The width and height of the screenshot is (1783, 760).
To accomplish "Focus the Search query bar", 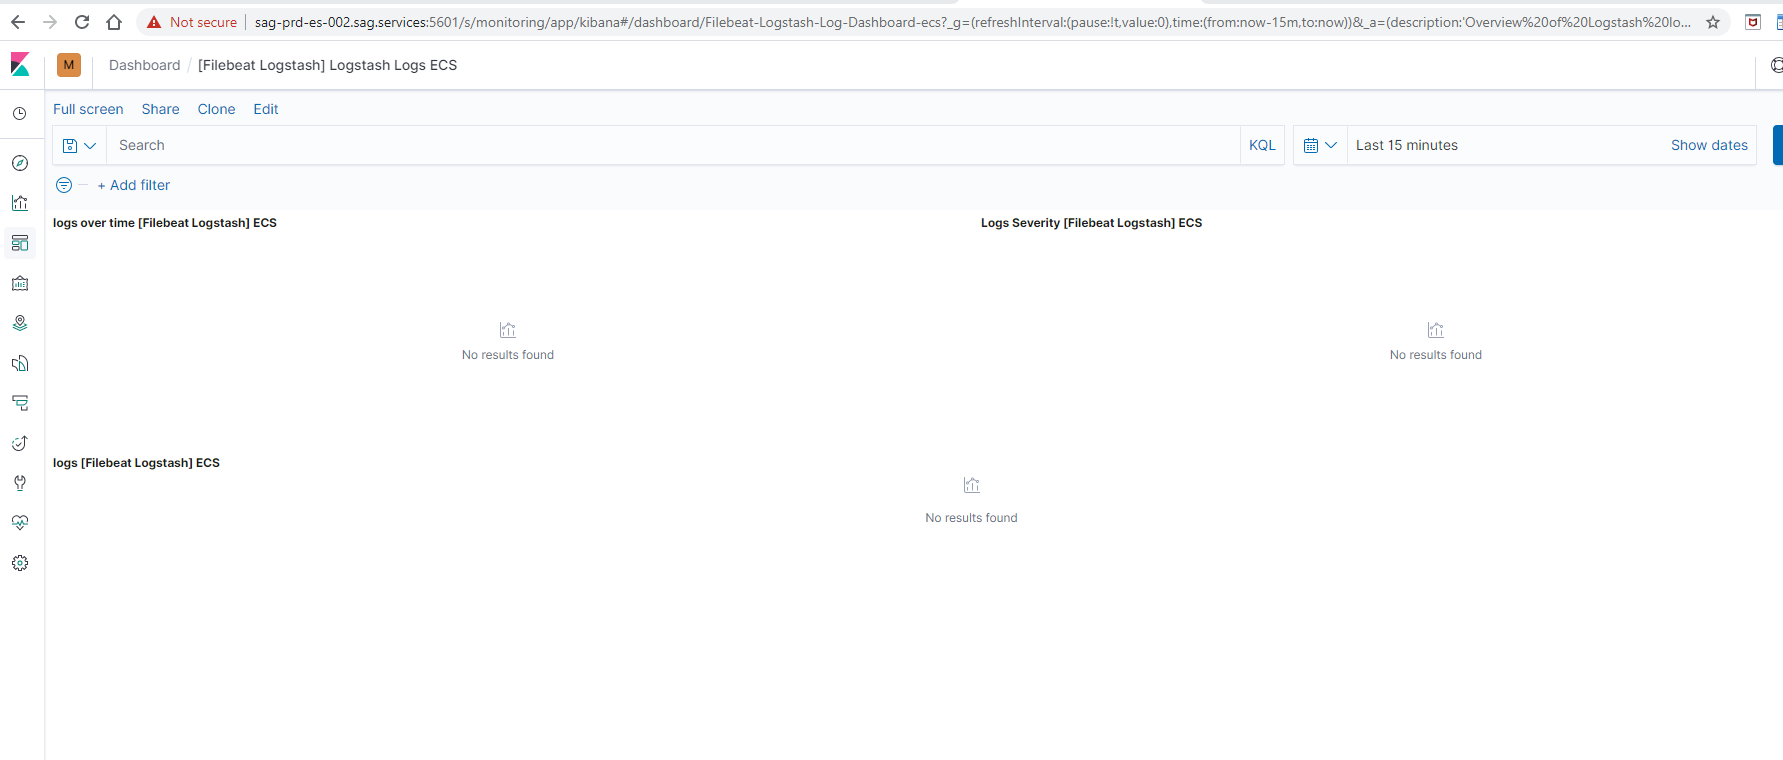I will click(673, 146).
